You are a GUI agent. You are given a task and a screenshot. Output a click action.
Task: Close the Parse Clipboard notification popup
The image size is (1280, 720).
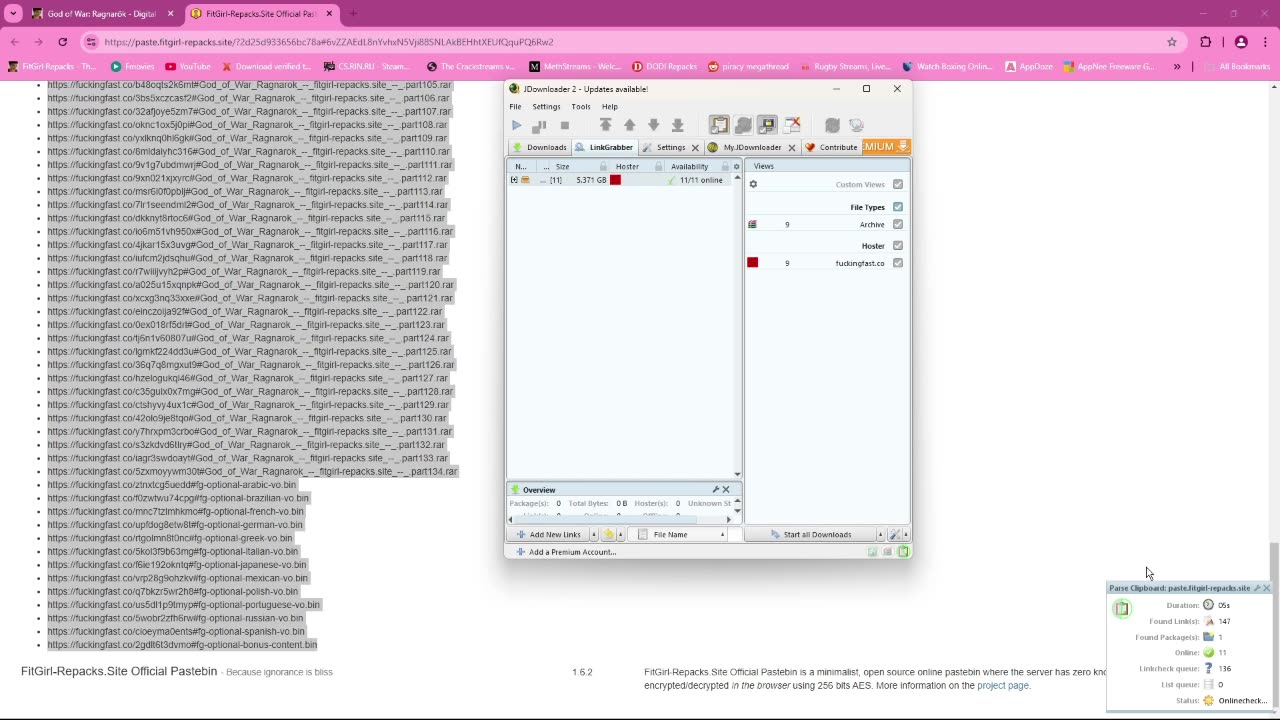tap(1267, 588)
